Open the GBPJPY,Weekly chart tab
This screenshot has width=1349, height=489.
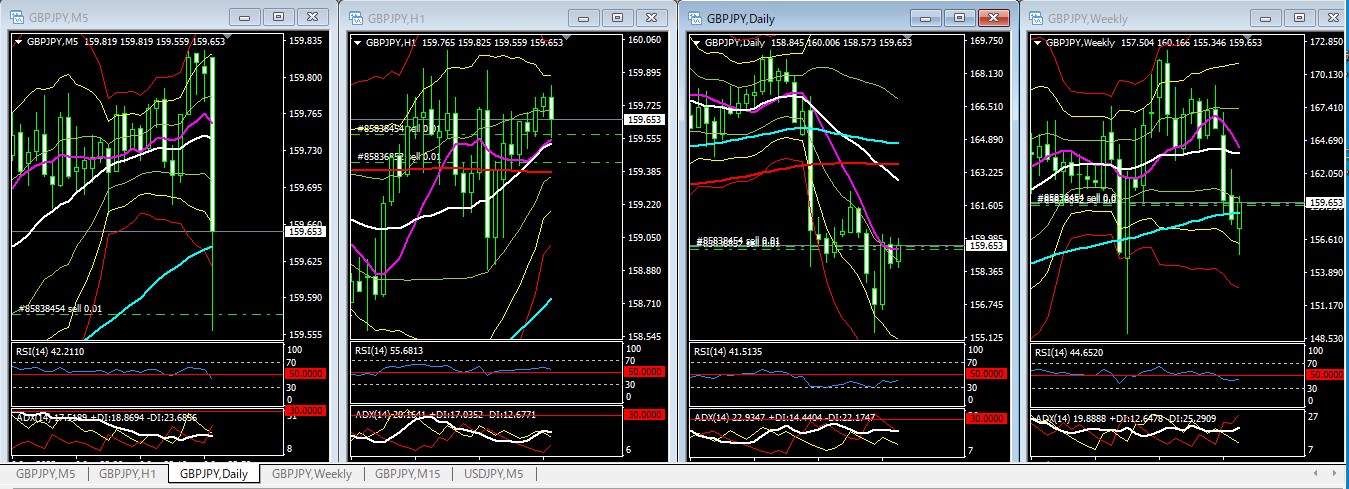click(311, 474)
